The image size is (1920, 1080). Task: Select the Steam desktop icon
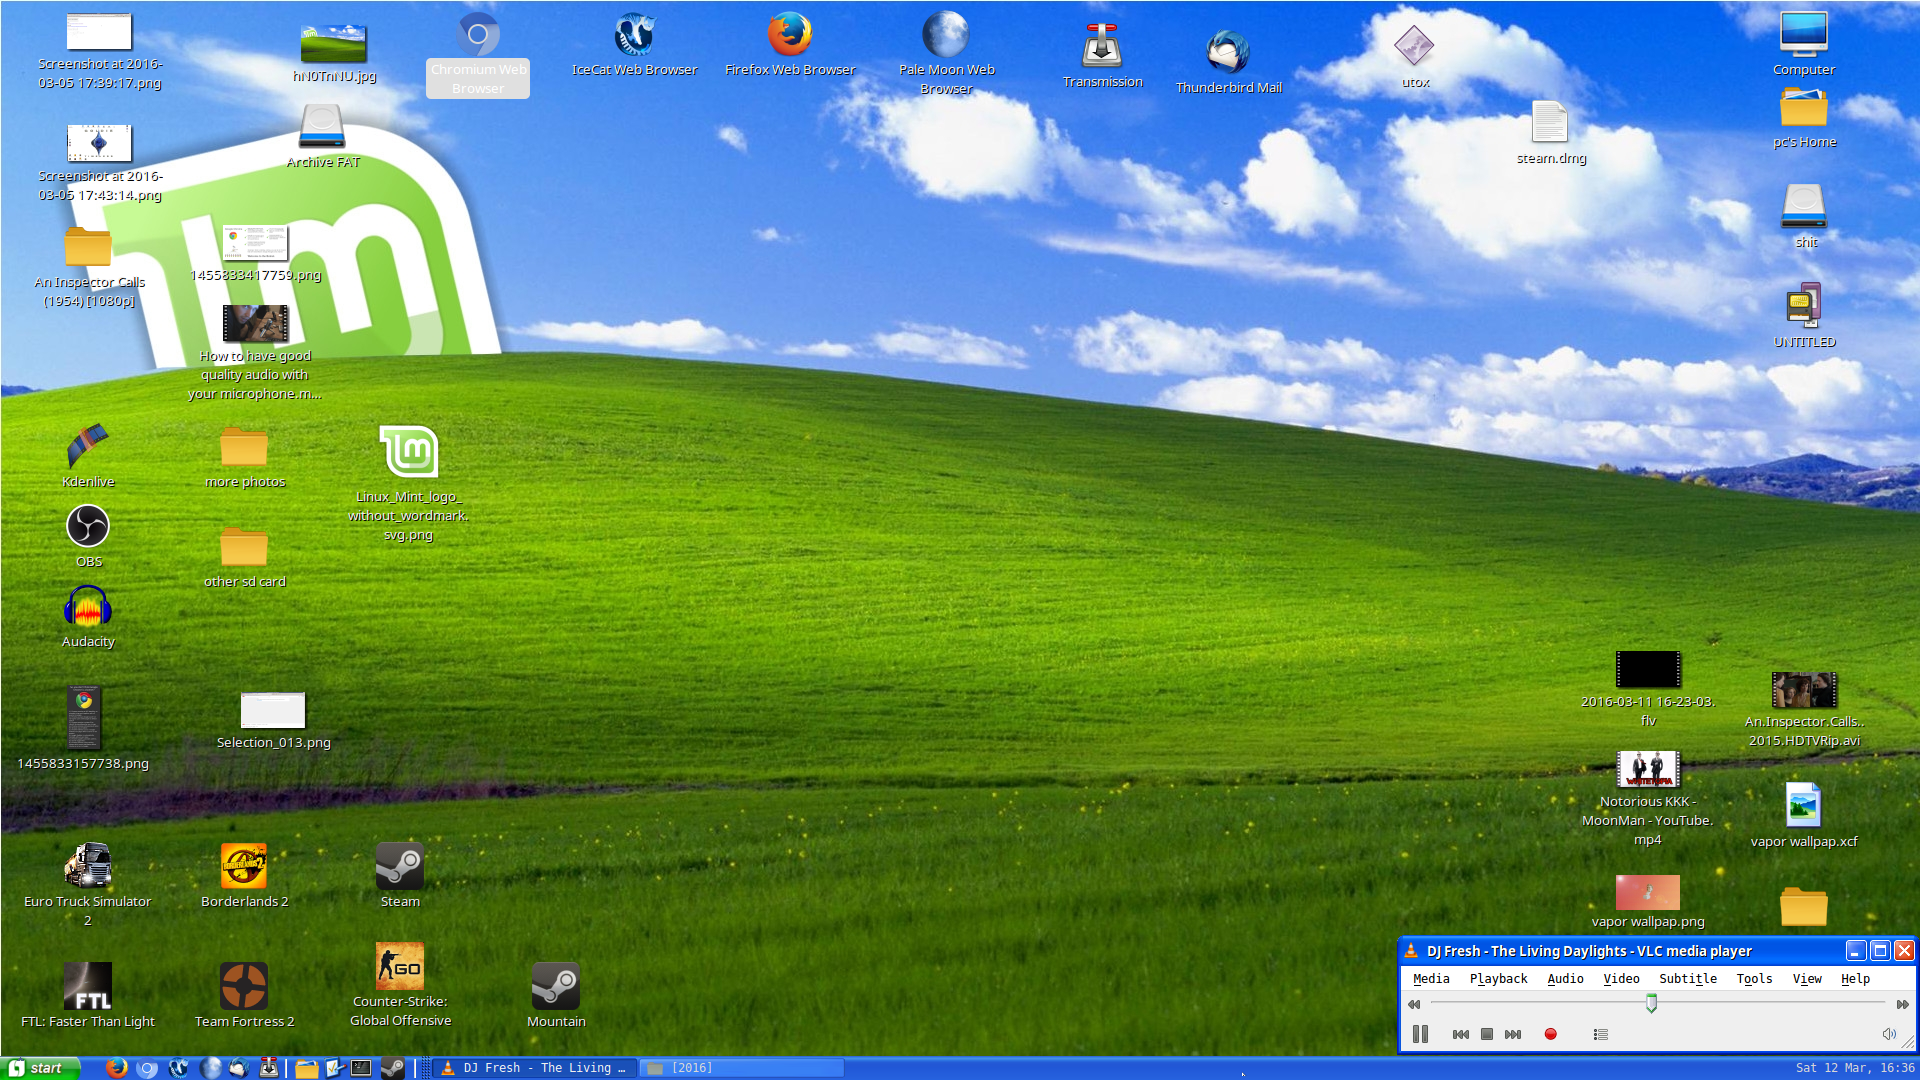400,867
